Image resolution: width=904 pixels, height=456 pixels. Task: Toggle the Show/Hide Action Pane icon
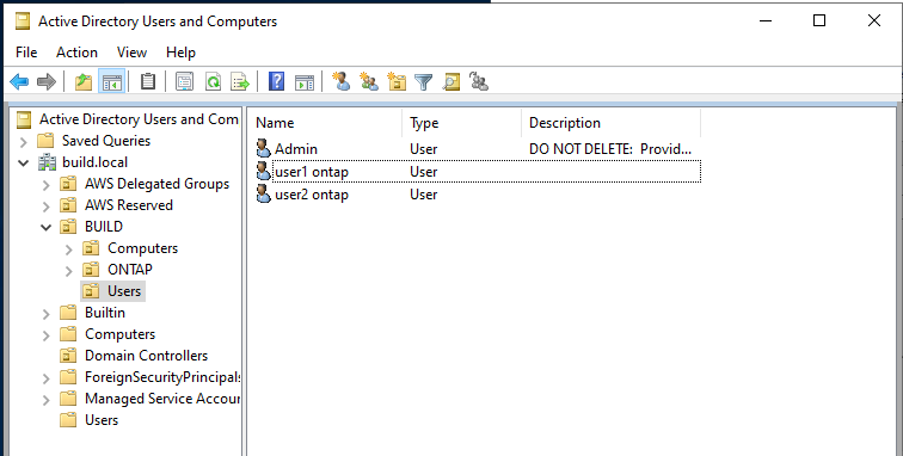click(304, 82)
